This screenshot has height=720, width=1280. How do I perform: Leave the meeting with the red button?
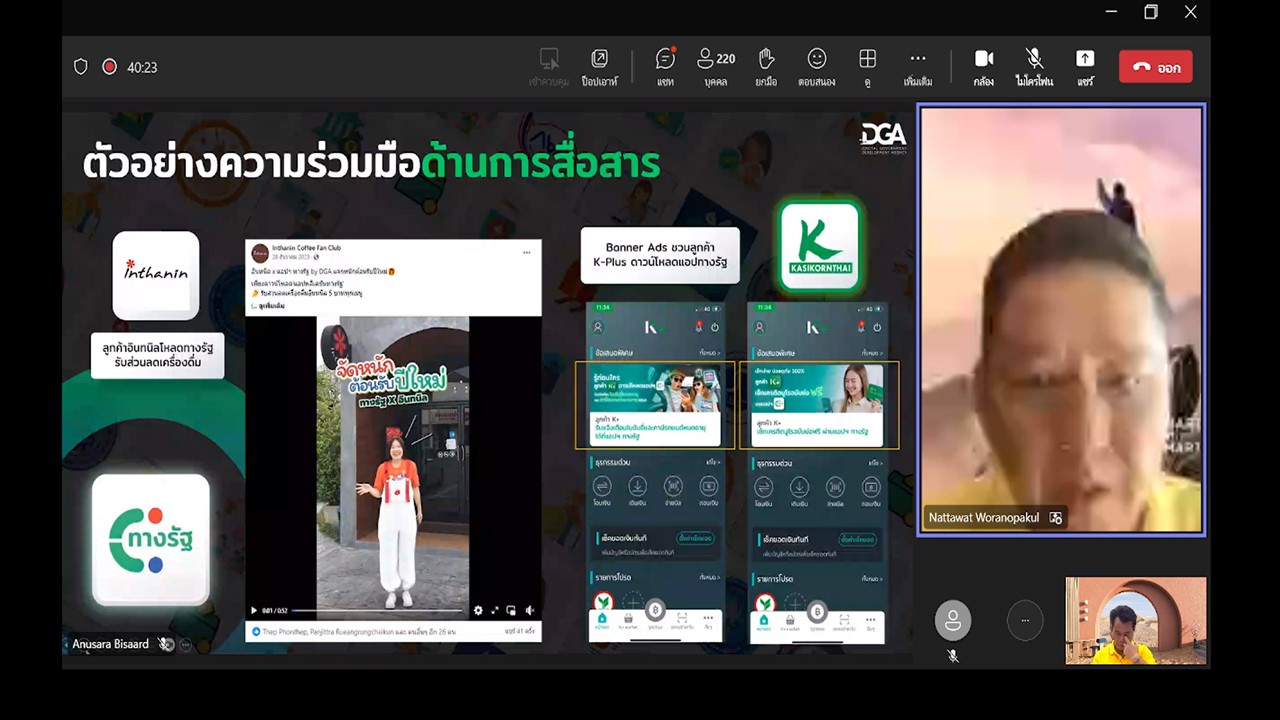[x=1156, y=67]
